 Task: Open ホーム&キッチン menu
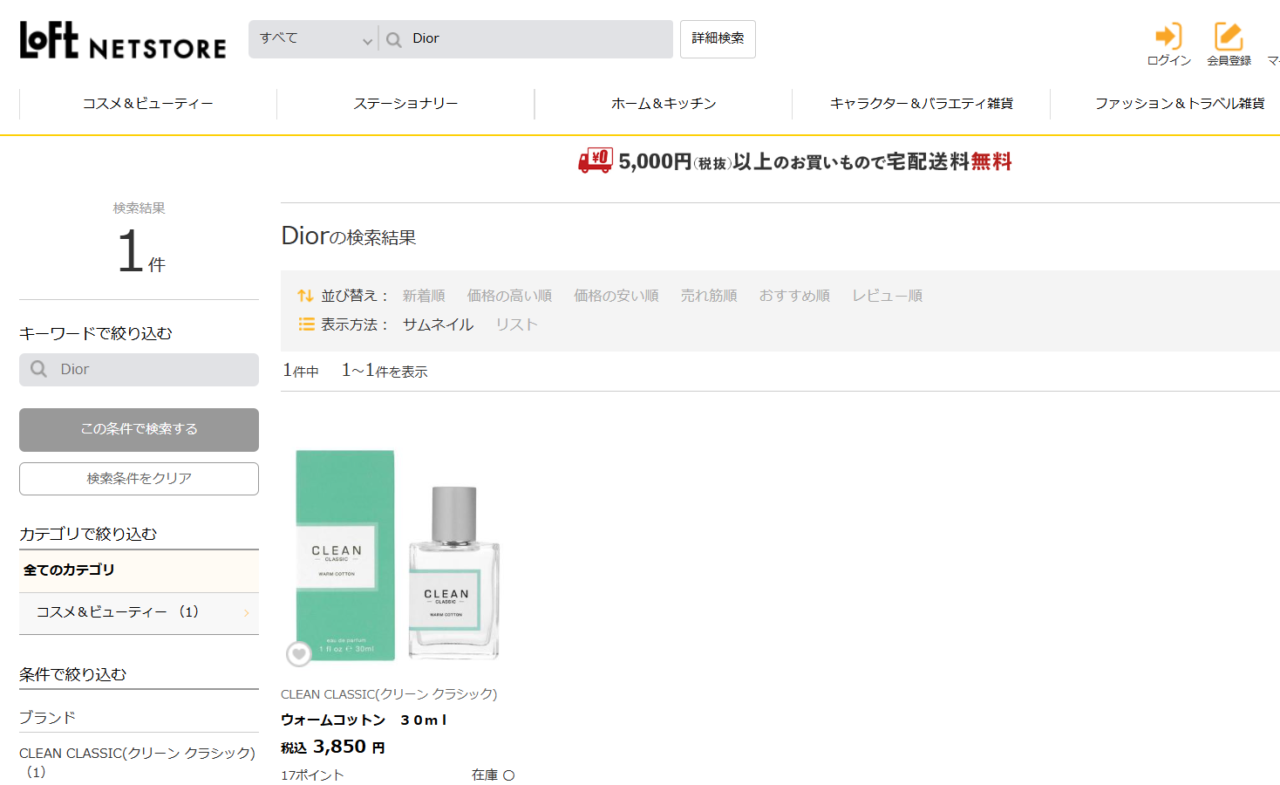664,103
